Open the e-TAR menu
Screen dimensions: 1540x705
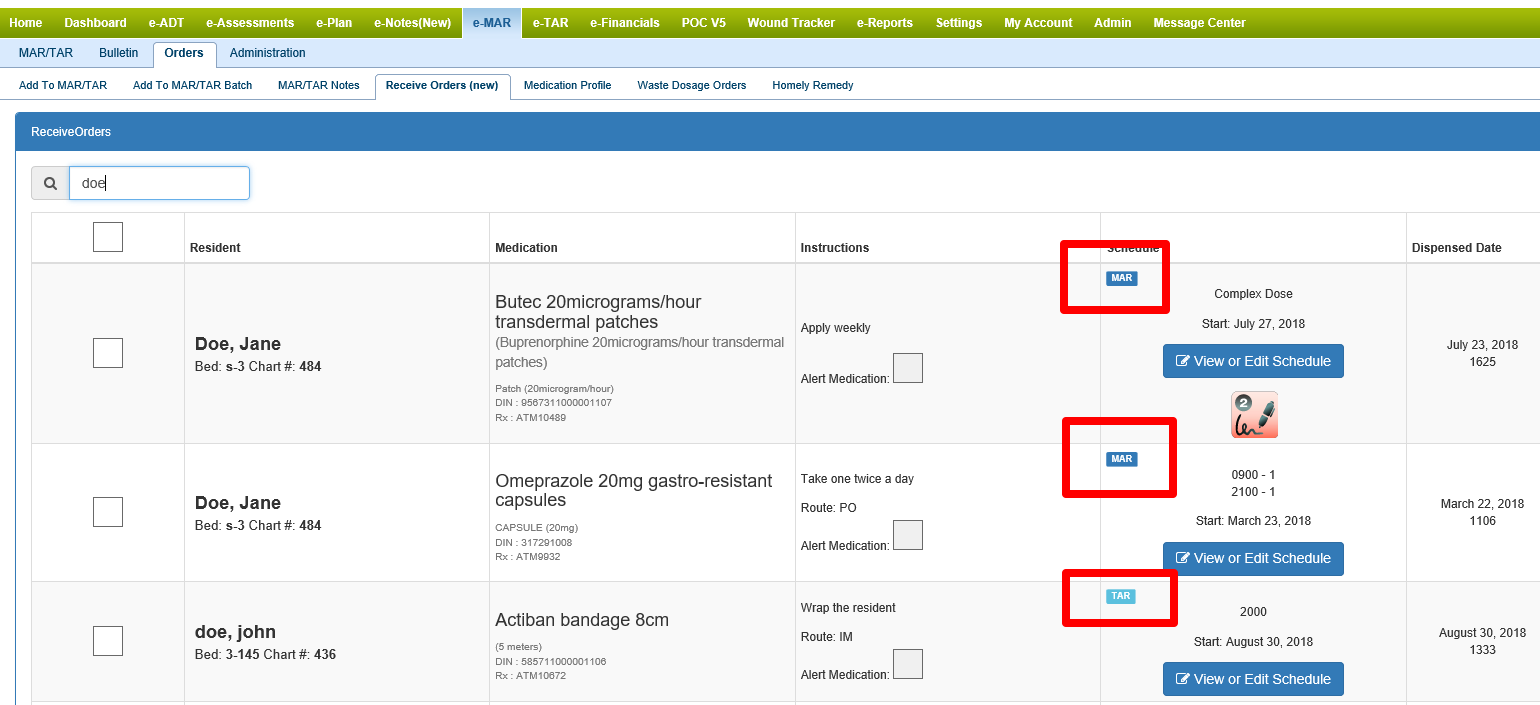click(550, 23)
